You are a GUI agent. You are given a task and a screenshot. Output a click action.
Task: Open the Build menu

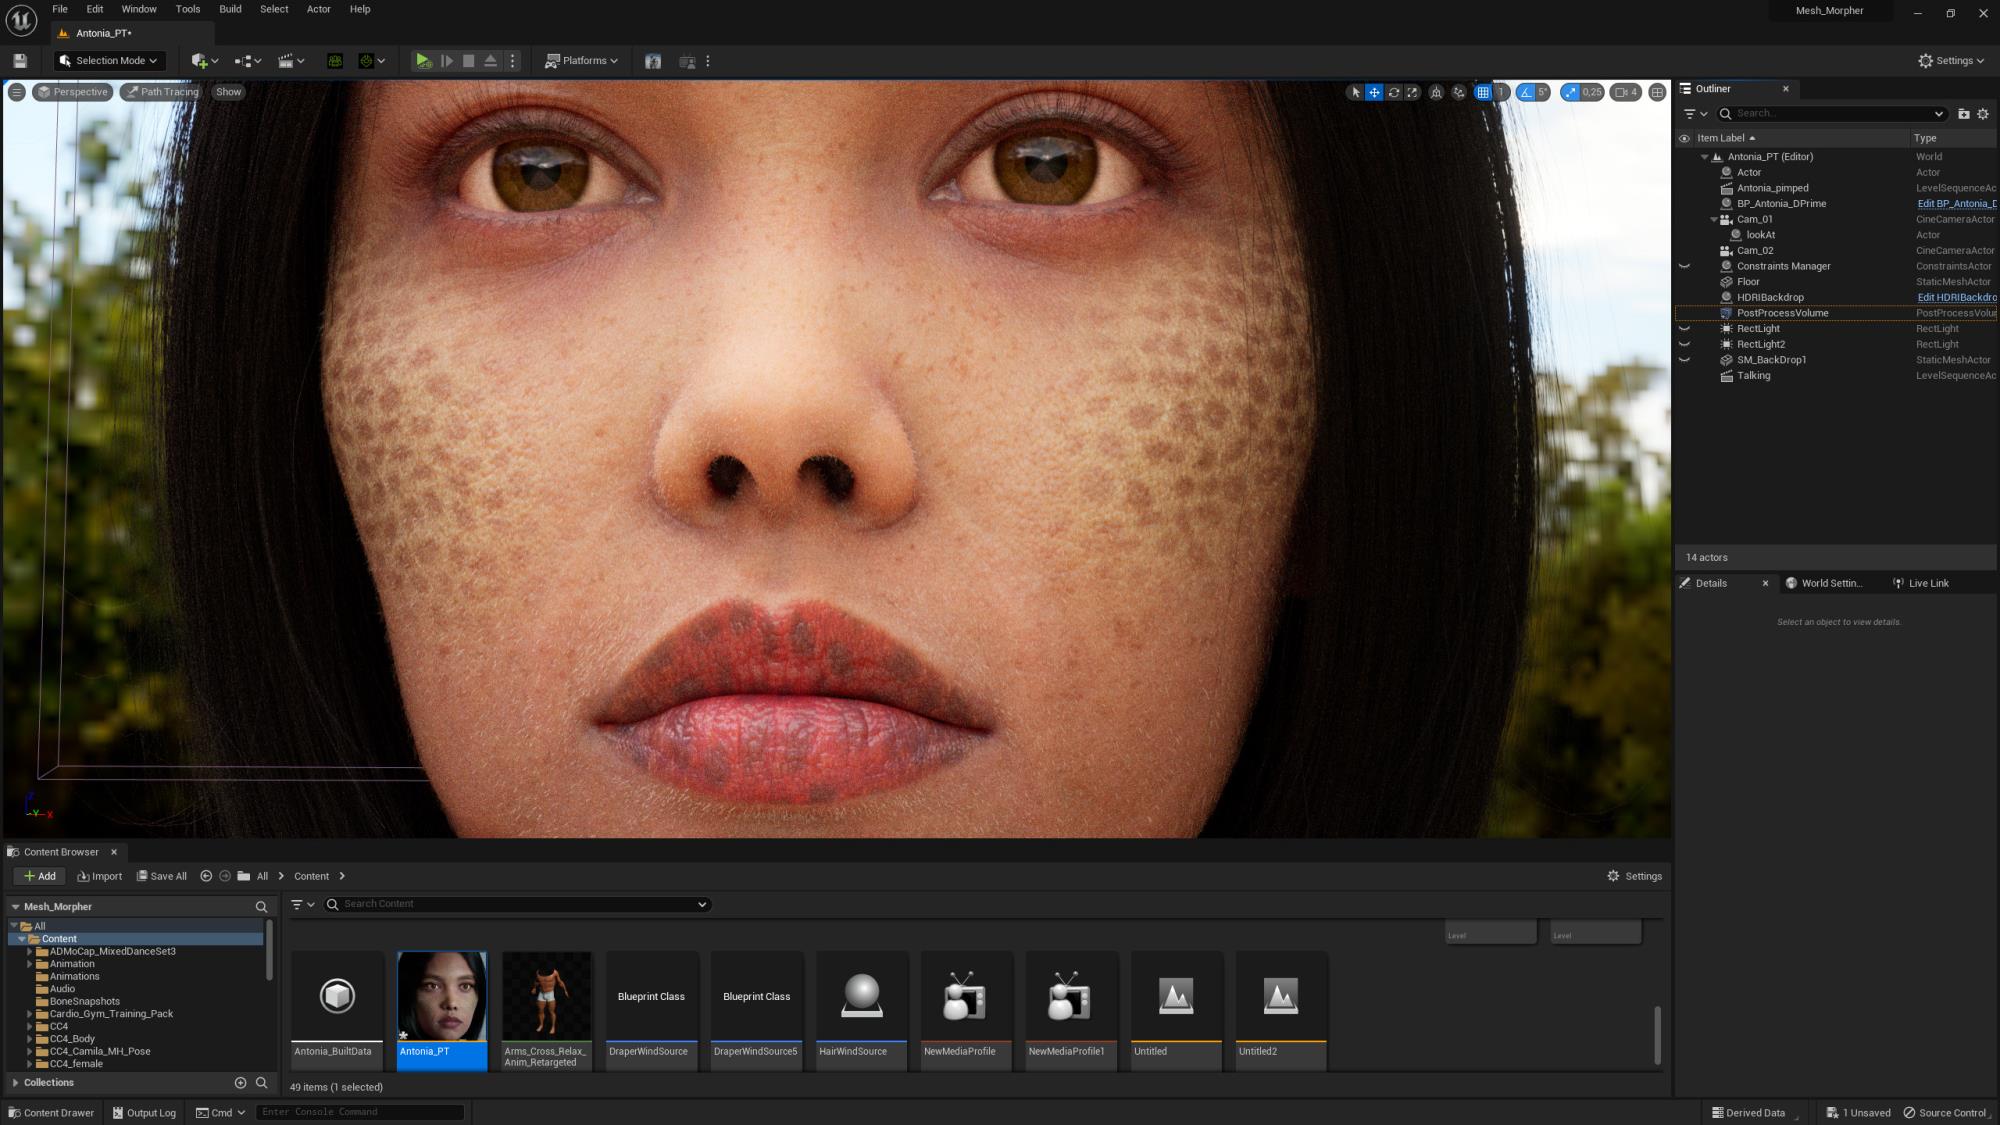230,9
